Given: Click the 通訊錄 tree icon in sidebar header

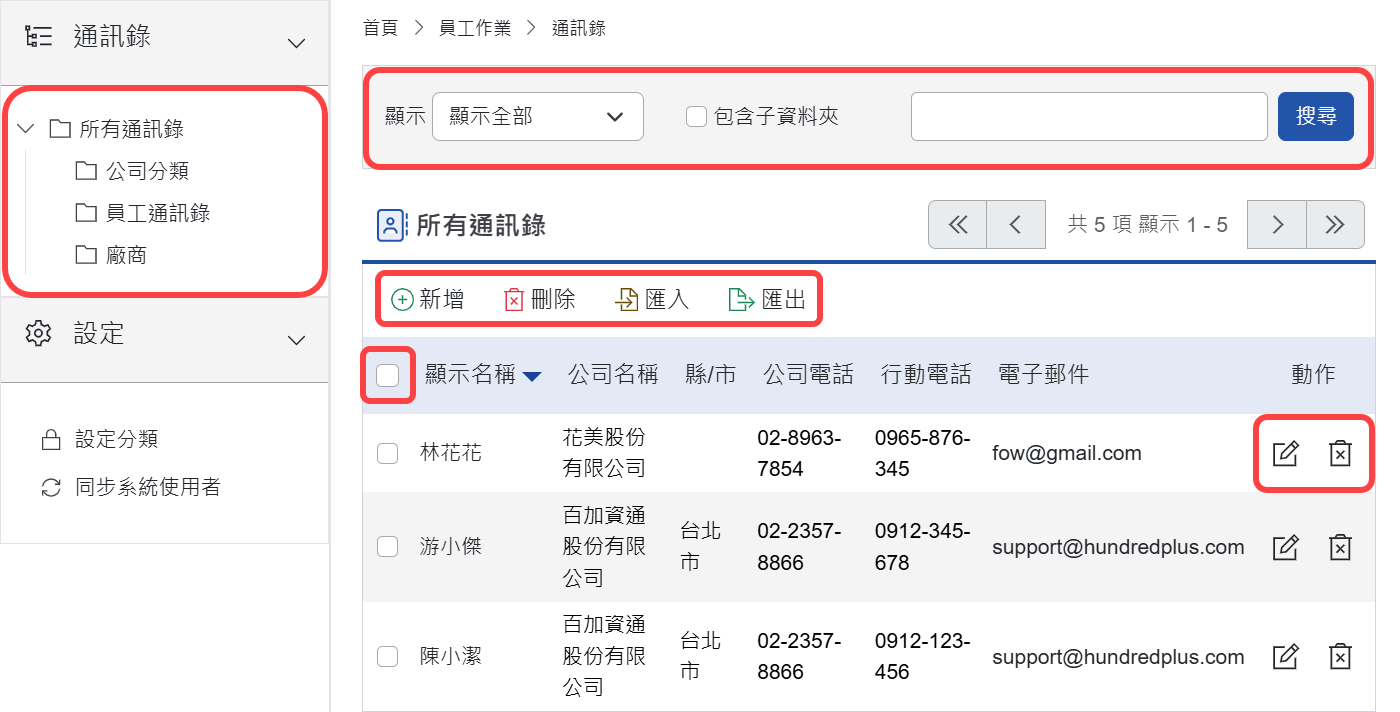Looking at the screenshot, I should (38, 37).
